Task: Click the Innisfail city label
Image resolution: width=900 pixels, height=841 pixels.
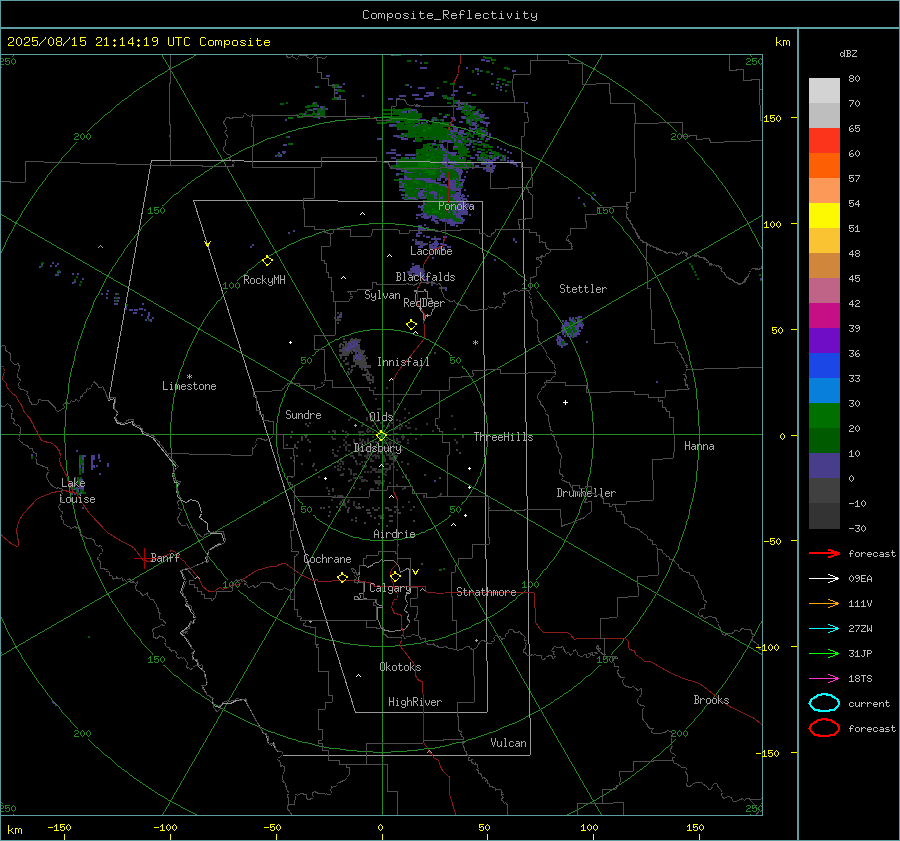Action: tap(403, 362)
